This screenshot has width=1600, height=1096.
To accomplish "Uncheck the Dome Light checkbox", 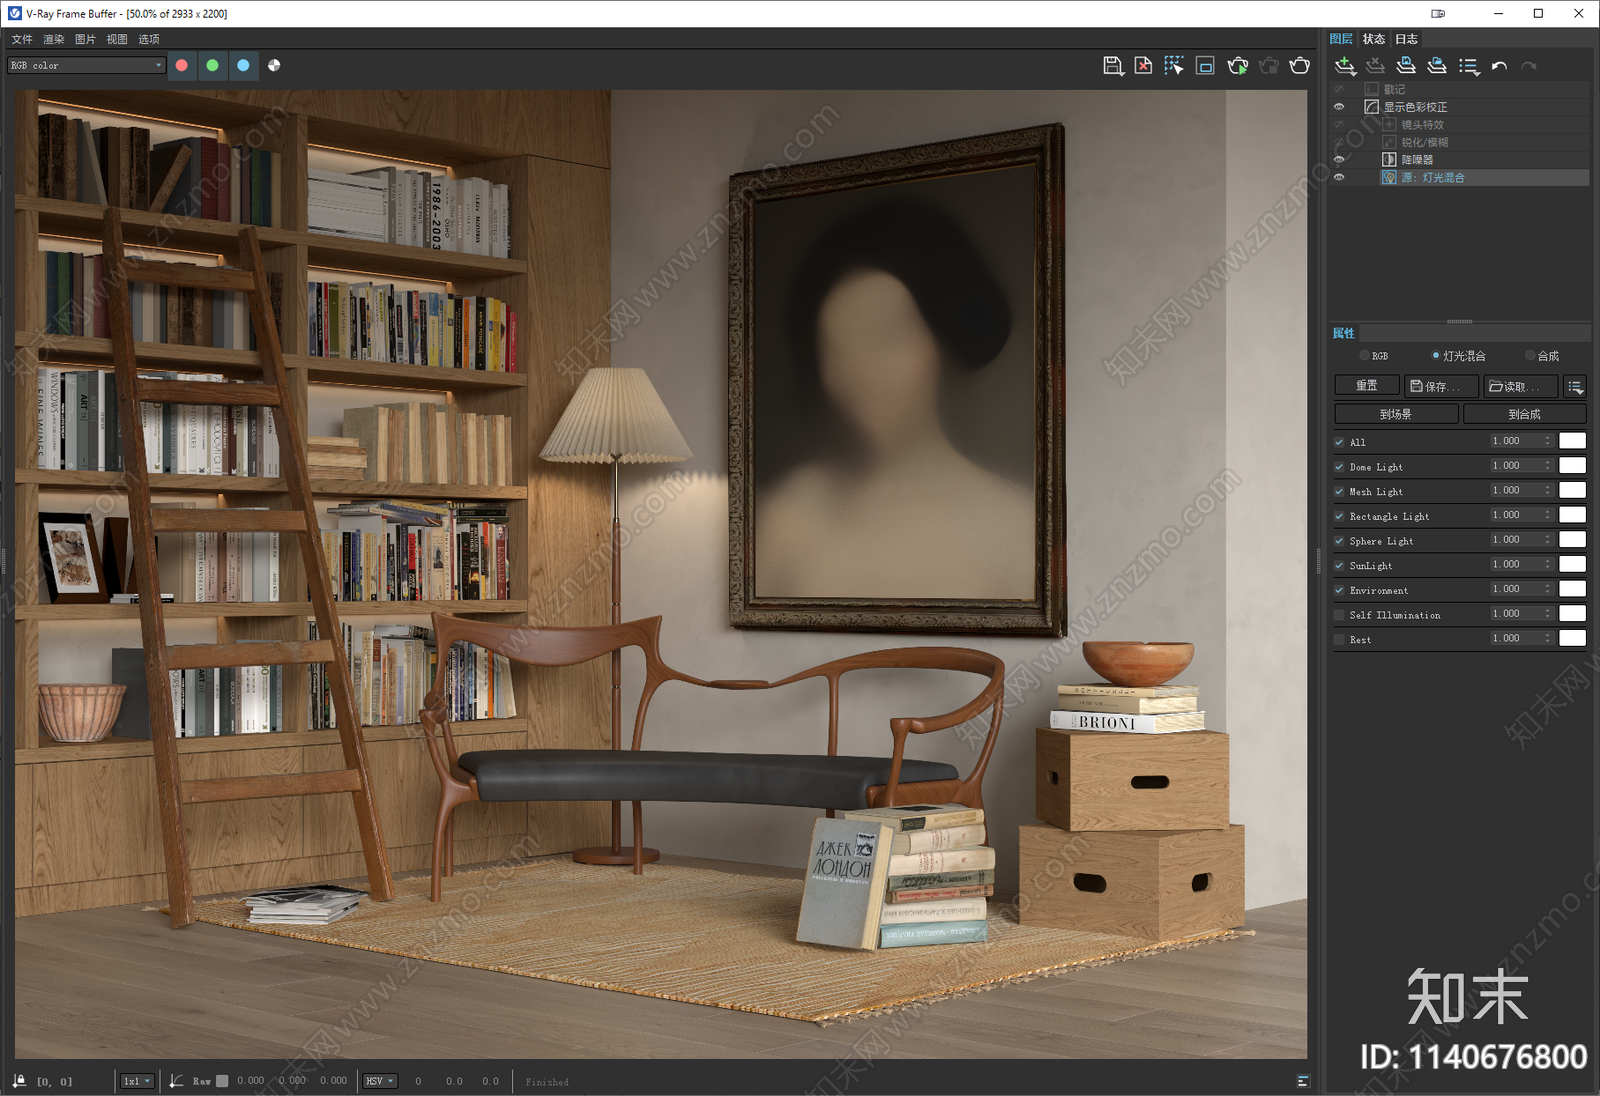I will point(1340,467).
